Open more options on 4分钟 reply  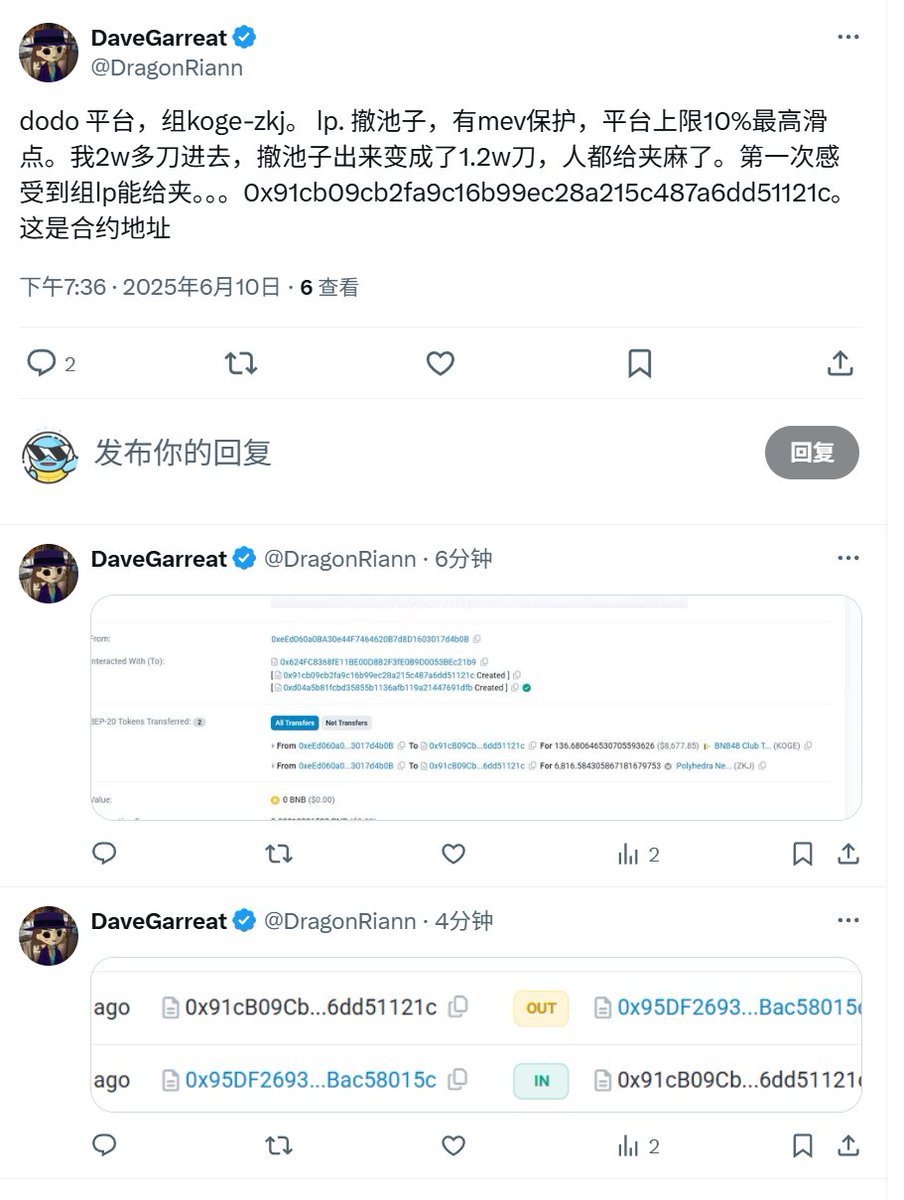pyautogui.click(x=847, y=920)
